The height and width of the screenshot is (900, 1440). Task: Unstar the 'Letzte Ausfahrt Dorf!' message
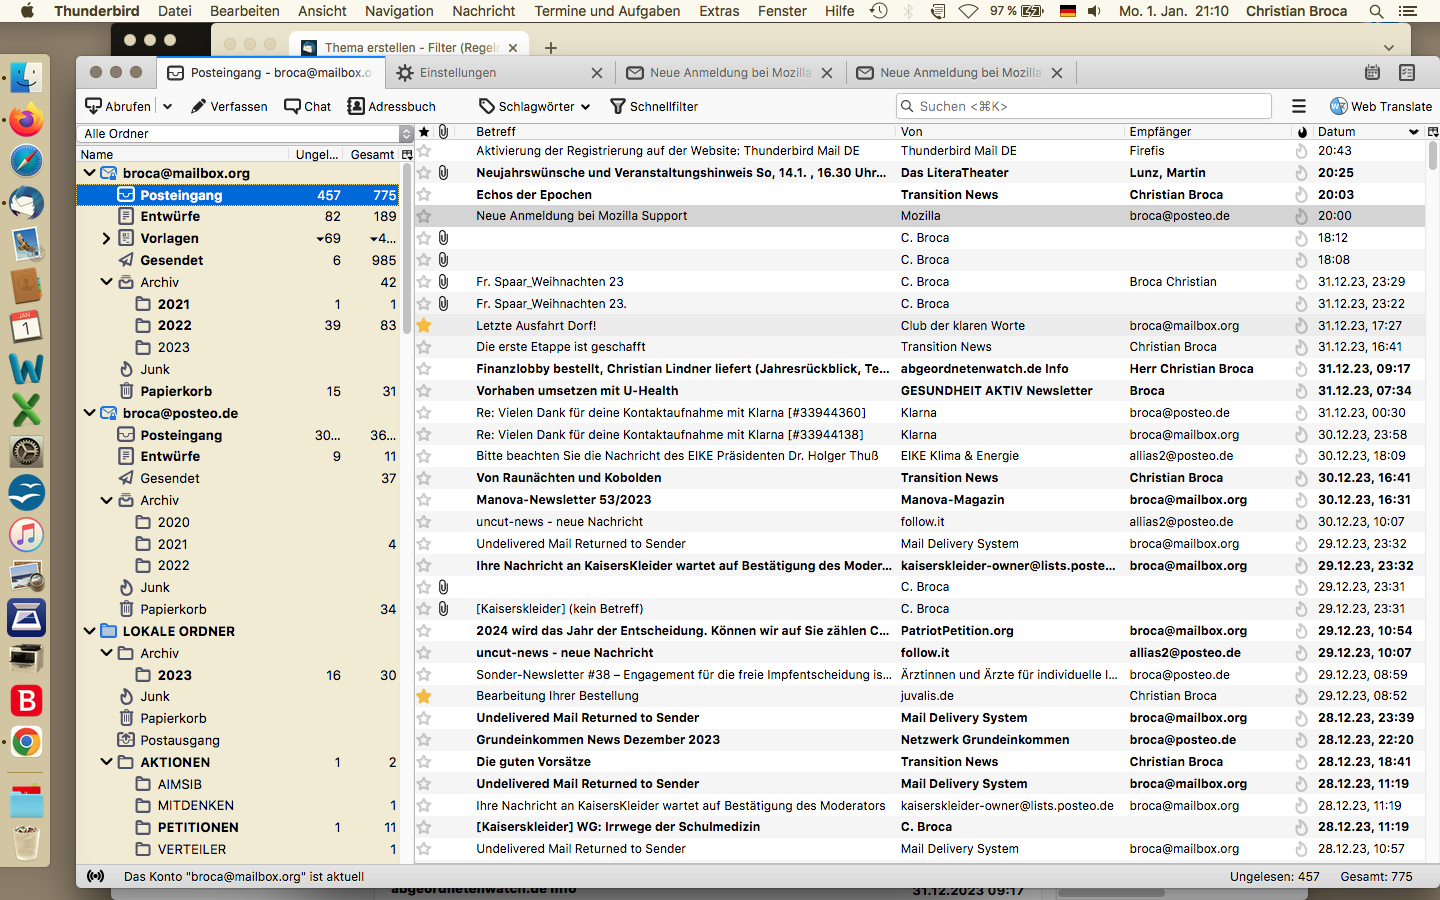pyautogui.click(x=424, y=325)
